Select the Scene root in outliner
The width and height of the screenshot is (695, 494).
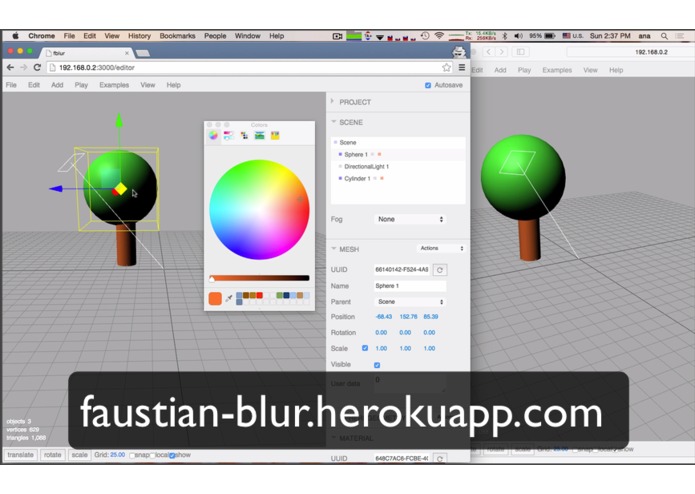(x=398, y=142)
